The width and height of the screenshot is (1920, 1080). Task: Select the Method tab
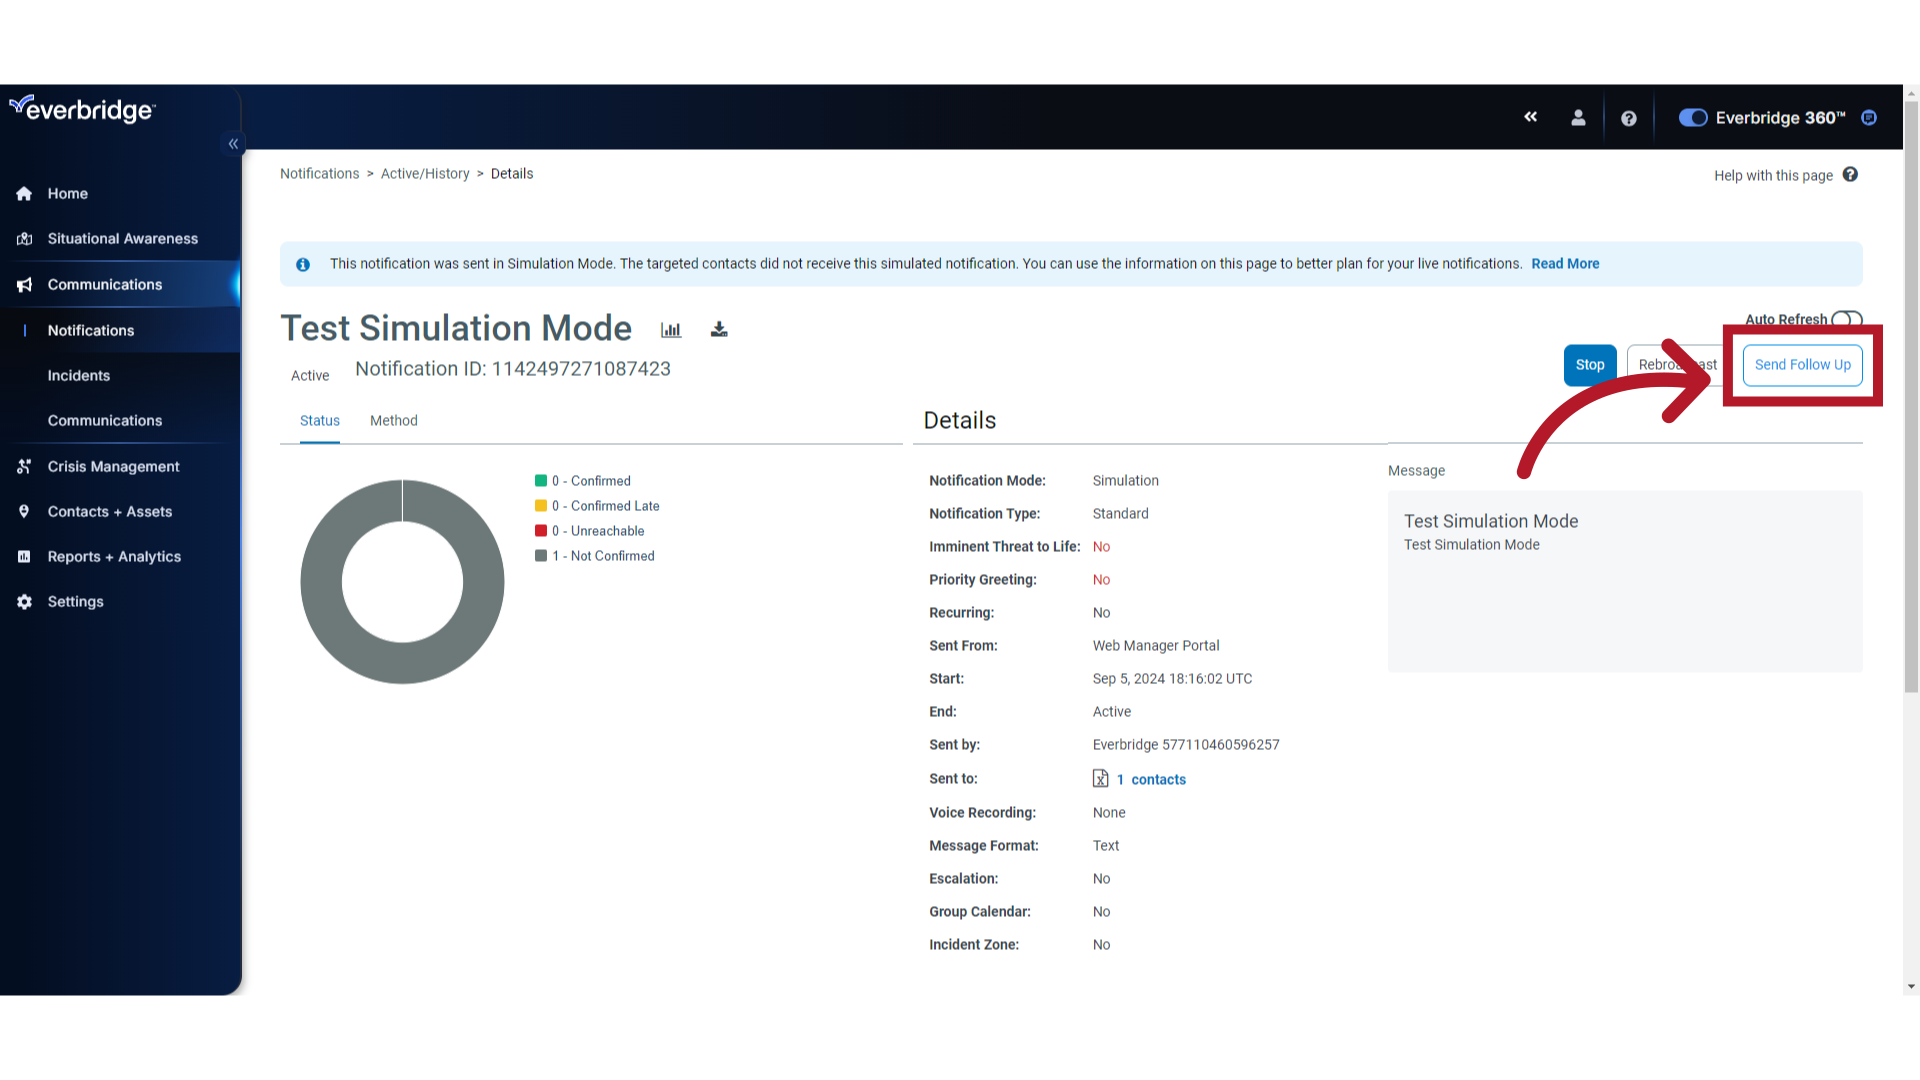coord(393,419)
